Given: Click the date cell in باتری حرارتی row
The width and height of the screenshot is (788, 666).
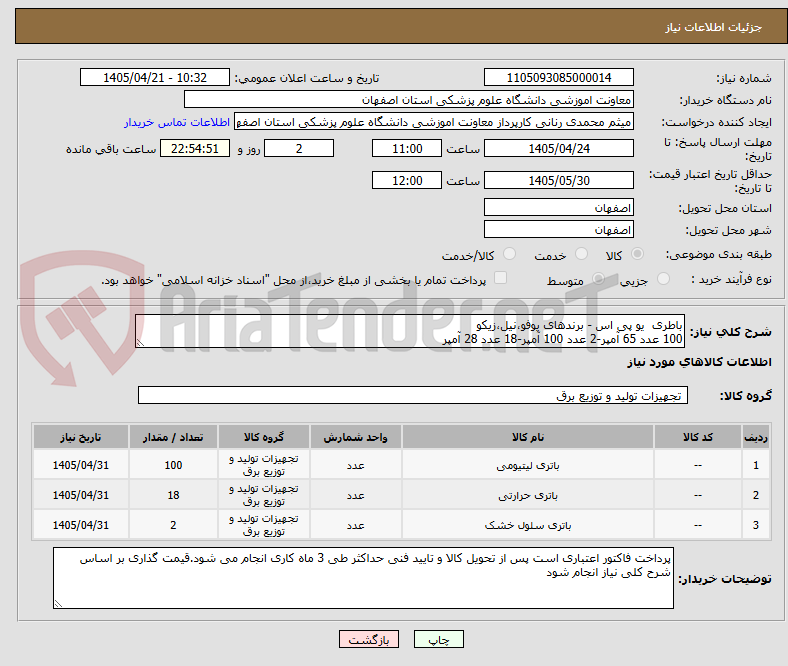Looking at the screenshot, I should click(81, 495).
